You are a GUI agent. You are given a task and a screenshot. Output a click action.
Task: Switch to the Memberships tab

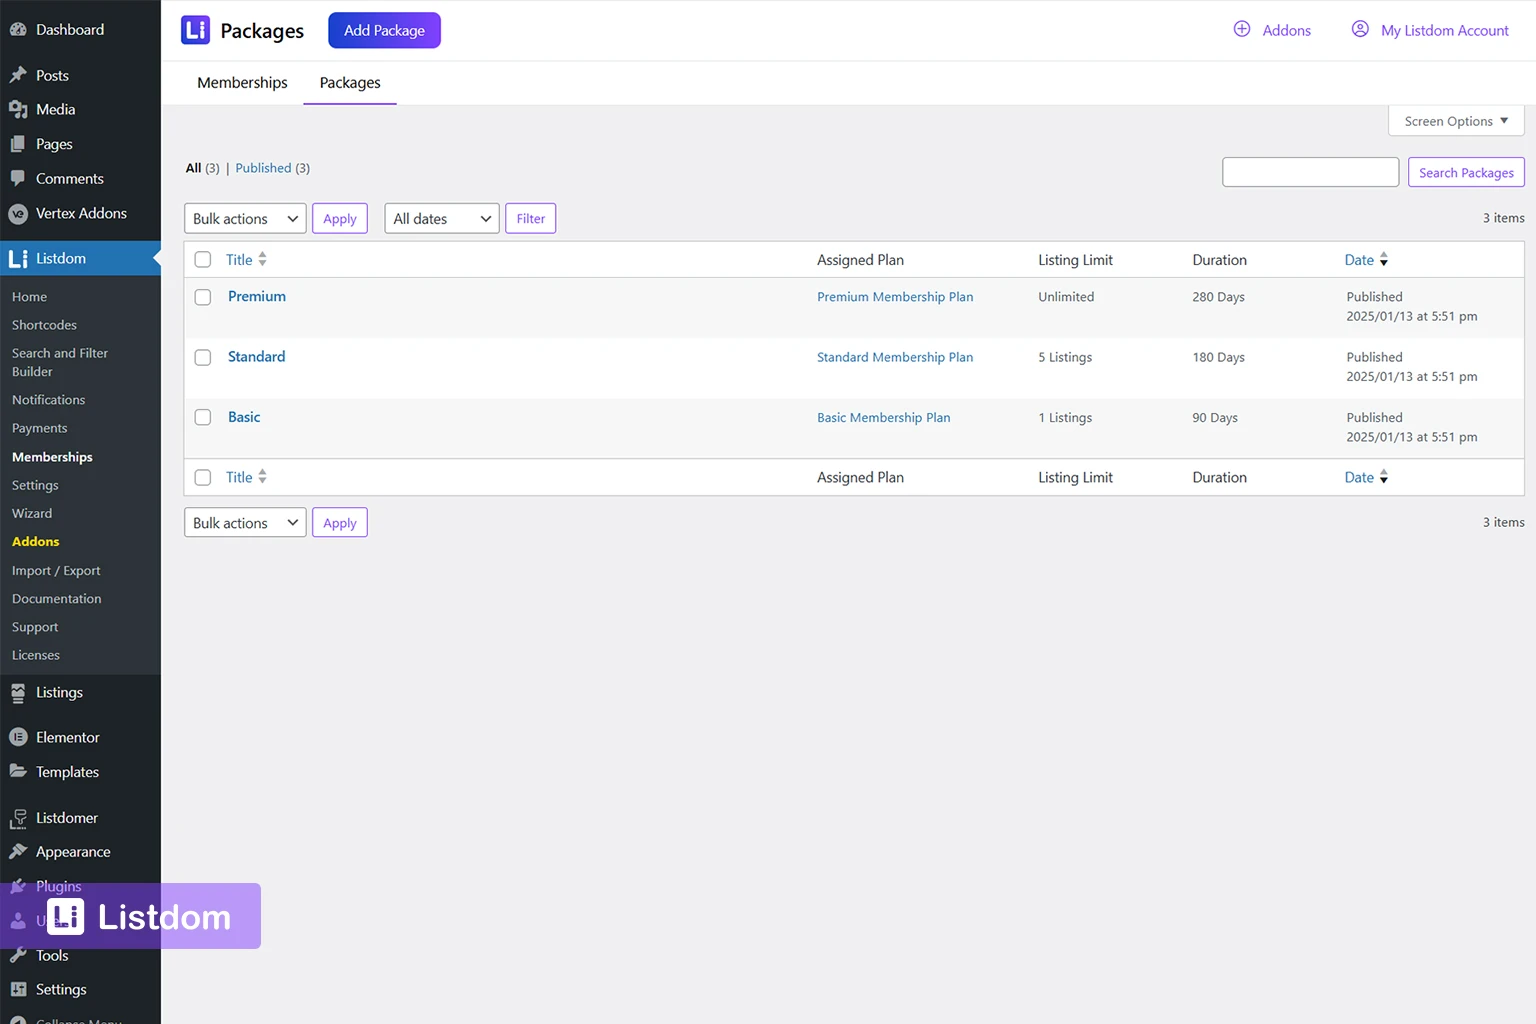point(242,83)
